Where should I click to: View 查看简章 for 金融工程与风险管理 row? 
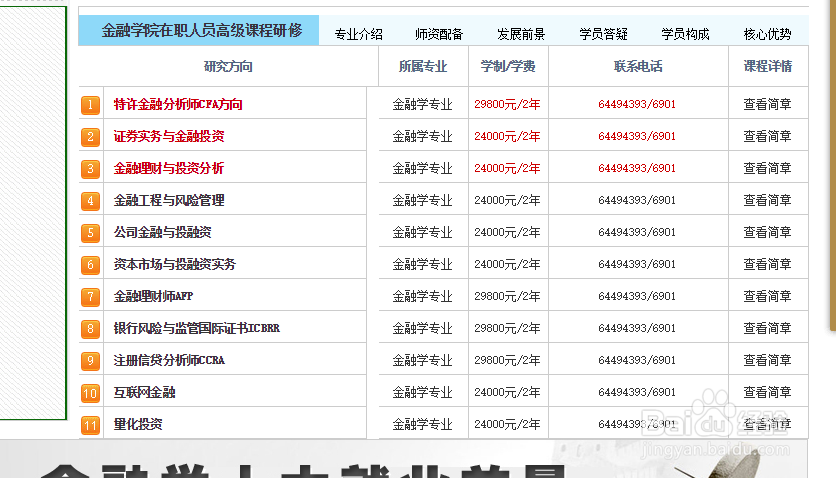[767, 200]
